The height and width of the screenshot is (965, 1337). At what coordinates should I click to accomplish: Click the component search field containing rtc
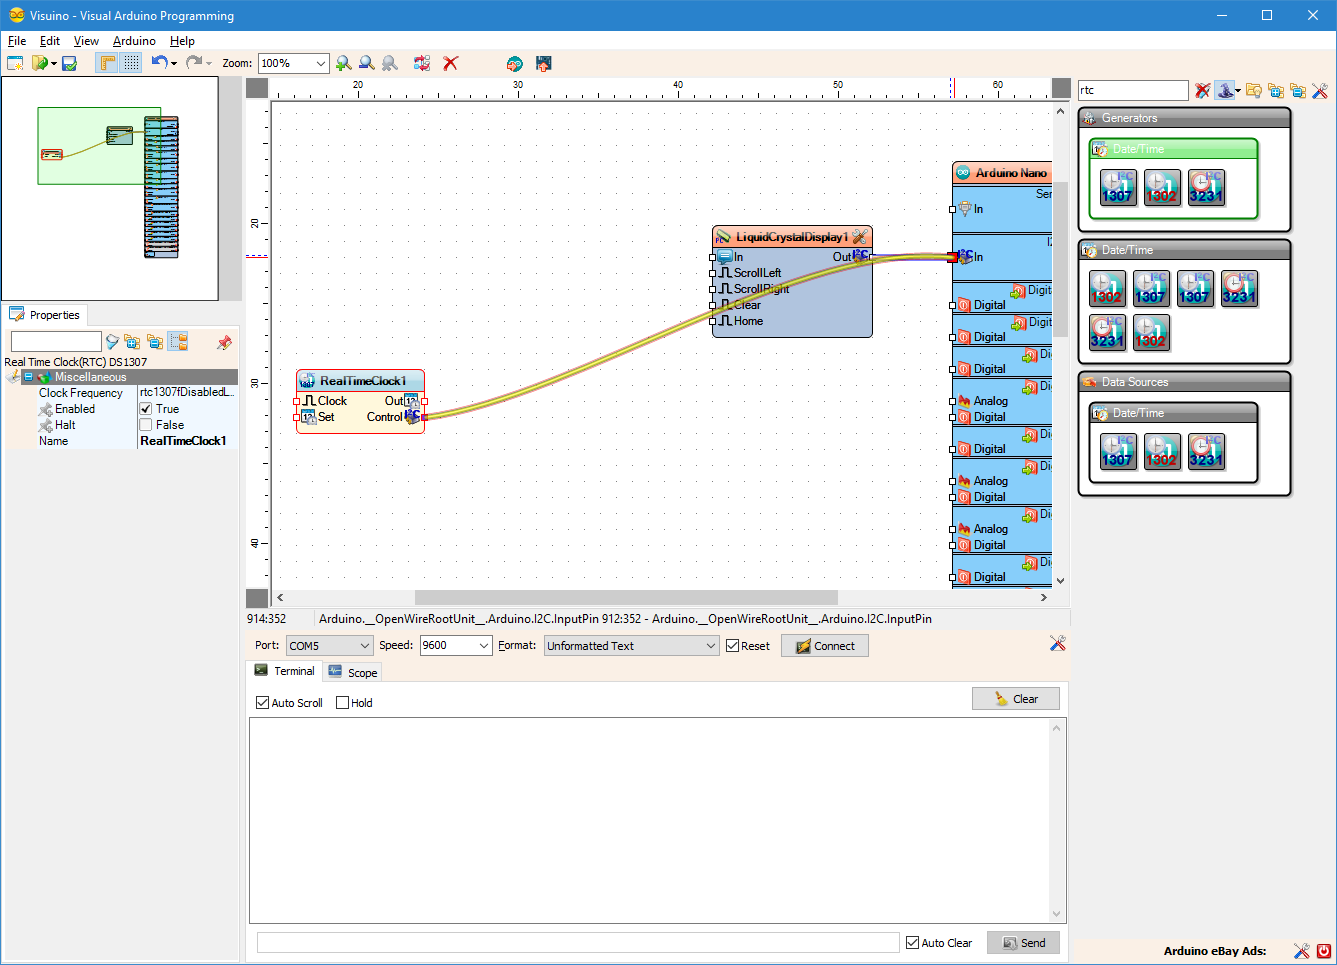pyautogui.click(x=1133, y=90)
